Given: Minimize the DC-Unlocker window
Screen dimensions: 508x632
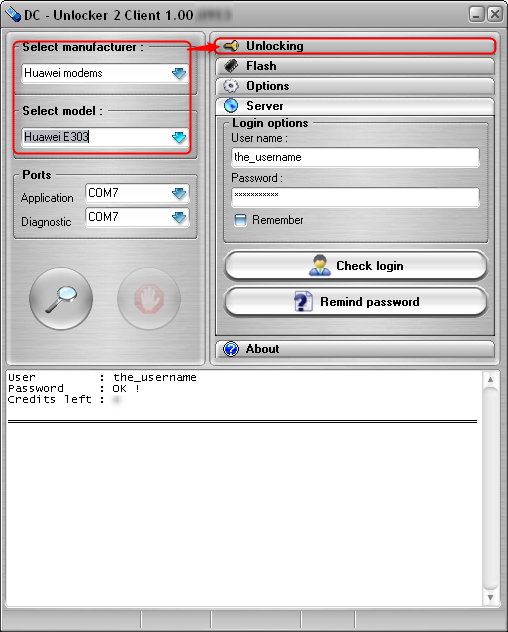Looking at the screenshot, I should pos(477,15).
